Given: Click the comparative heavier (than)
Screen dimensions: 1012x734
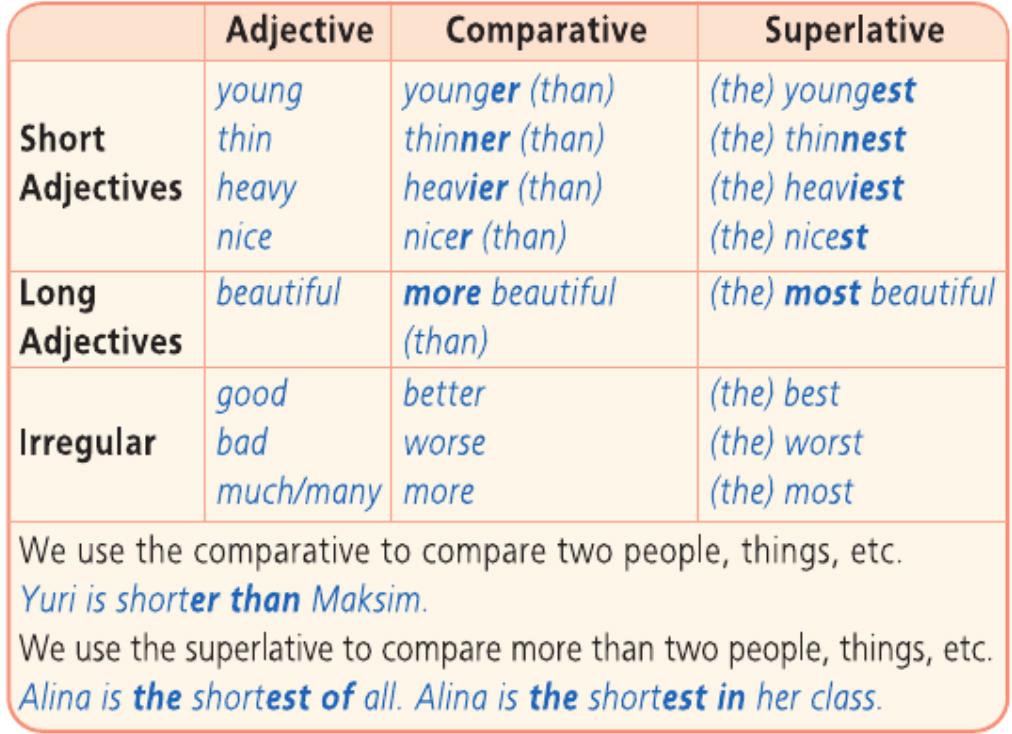Looking at the screenshot, I should (x=503, y=189).
